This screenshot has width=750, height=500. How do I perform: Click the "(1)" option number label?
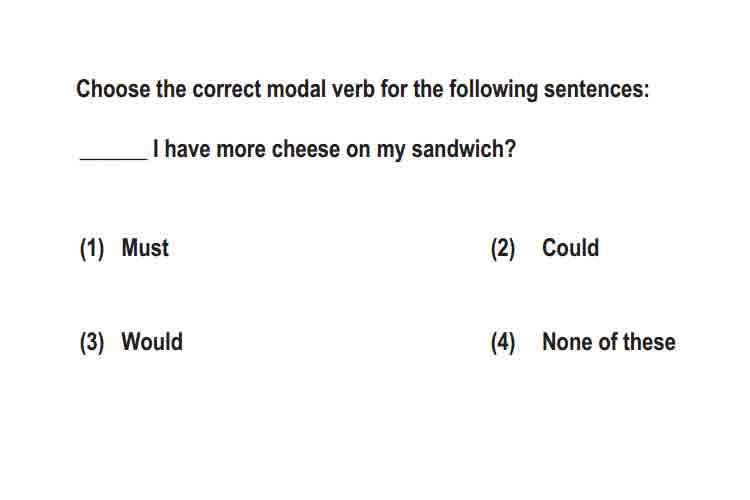point(92,249)
